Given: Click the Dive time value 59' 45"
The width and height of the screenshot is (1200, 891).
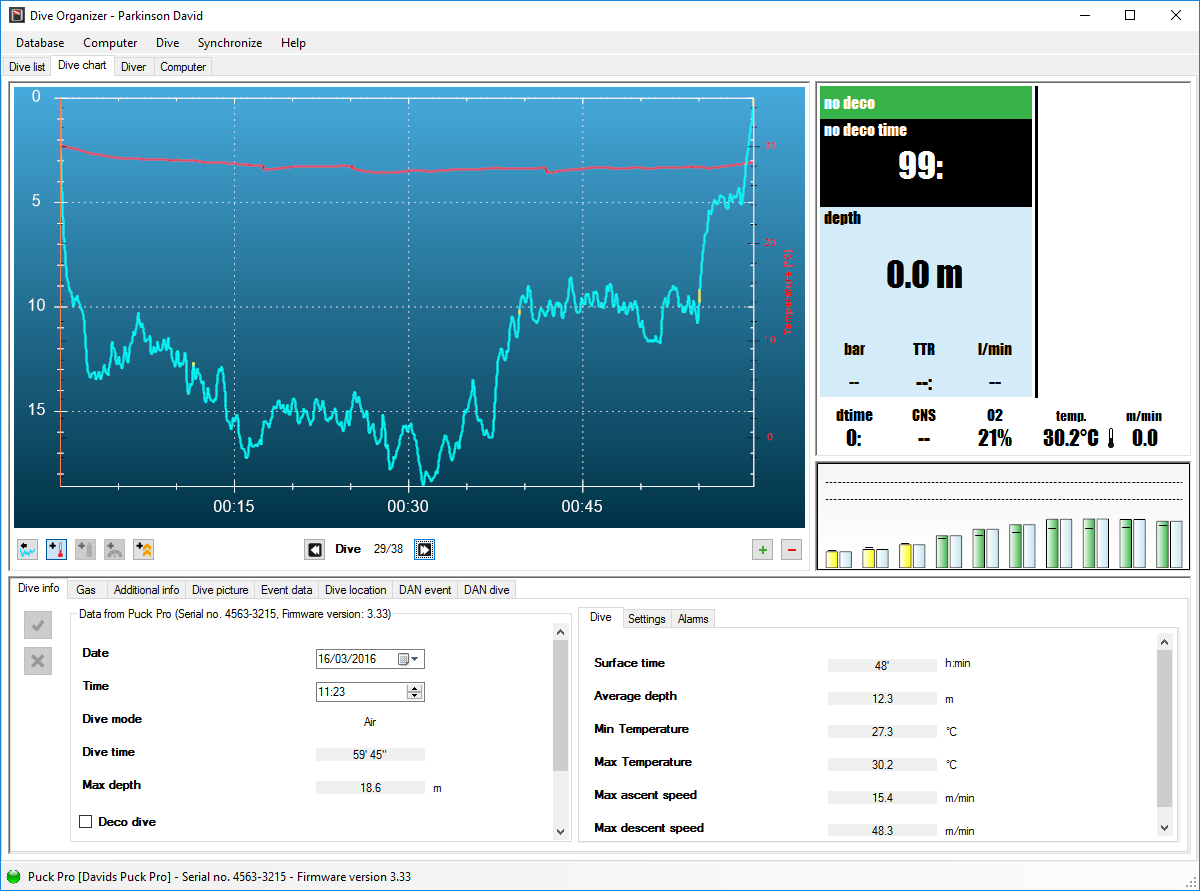Looking at the screenshot, I should [370, 755].
